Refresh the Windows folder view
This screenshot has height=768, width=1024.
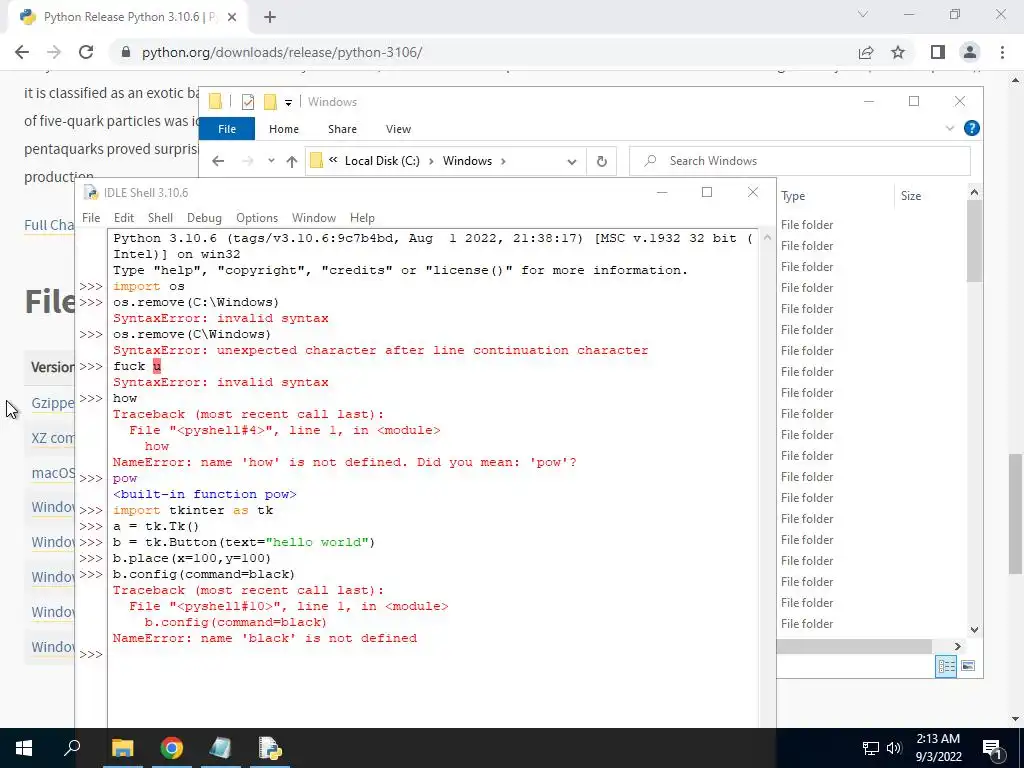[x=601, y=161]
